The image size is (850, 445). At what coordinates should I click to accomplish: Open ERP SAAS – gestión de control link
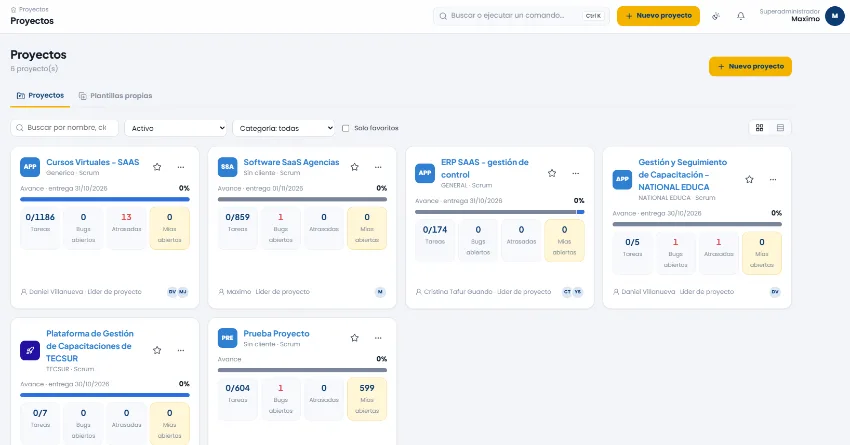pos(485,168)
